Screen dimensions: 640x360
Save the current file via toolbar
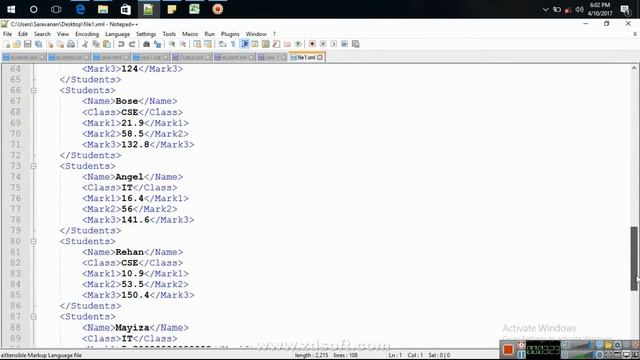coord(28,44)
